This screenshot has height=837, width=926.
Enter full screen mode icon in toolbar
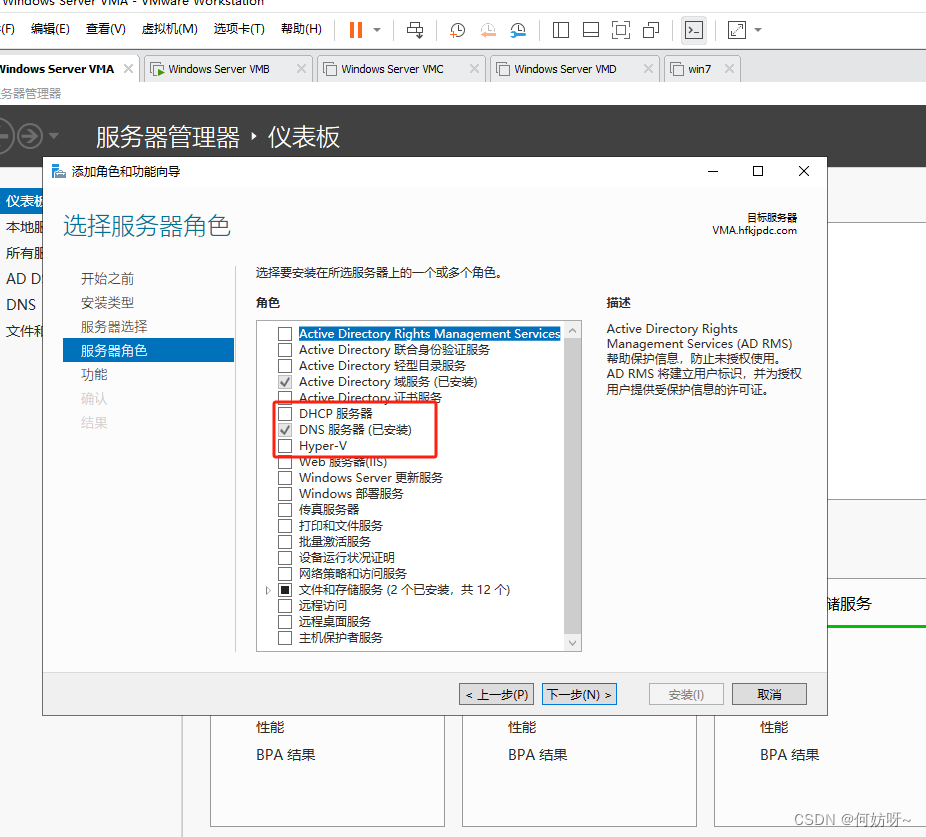click(x=620, y=30)
